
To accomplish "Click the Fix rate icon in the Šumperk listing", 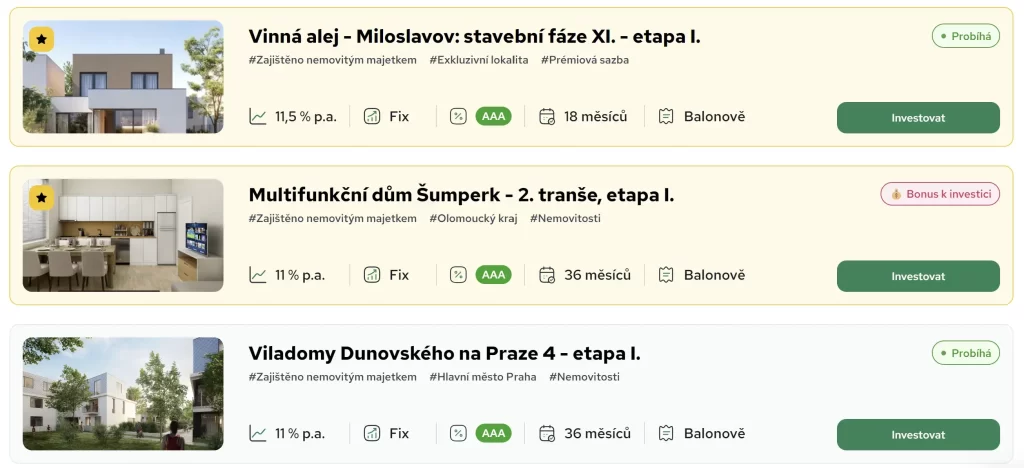I will (x=372, y=275).
